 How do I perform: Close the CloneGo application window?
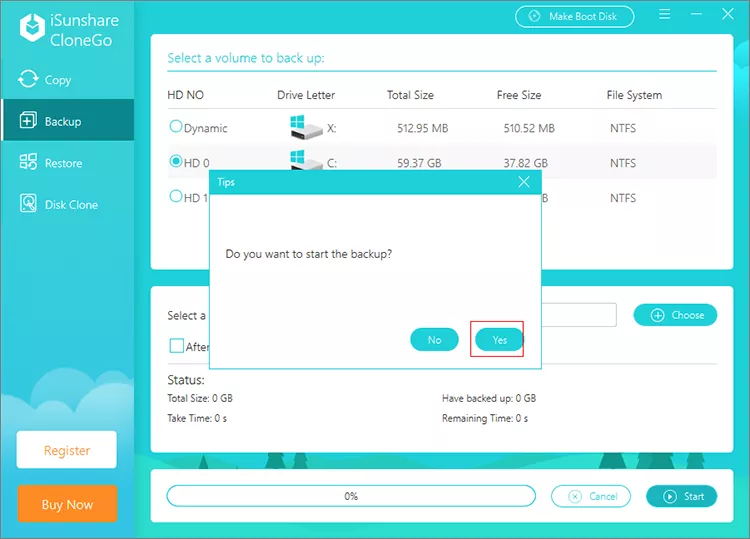tap(728, 14)
